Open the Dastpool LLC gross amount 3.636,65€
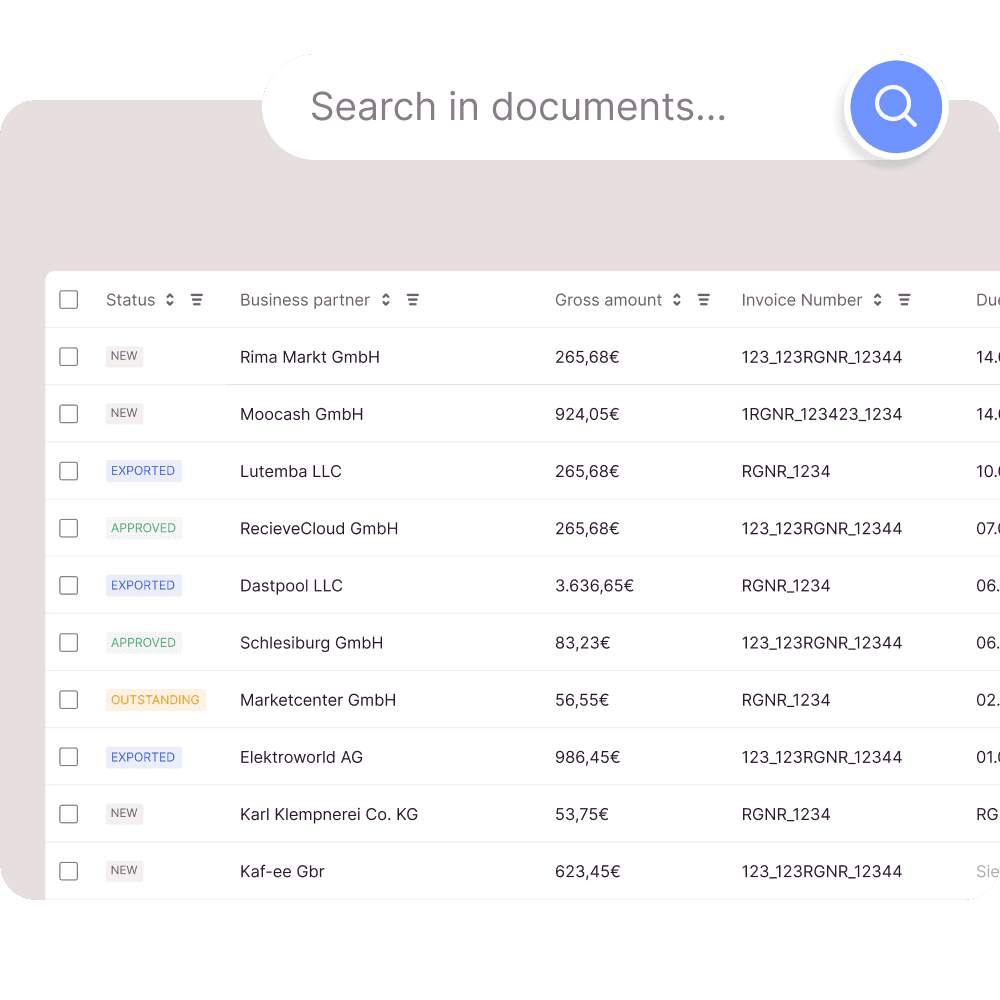This screenshot has width=1000, height=1000. coord(594,586)
